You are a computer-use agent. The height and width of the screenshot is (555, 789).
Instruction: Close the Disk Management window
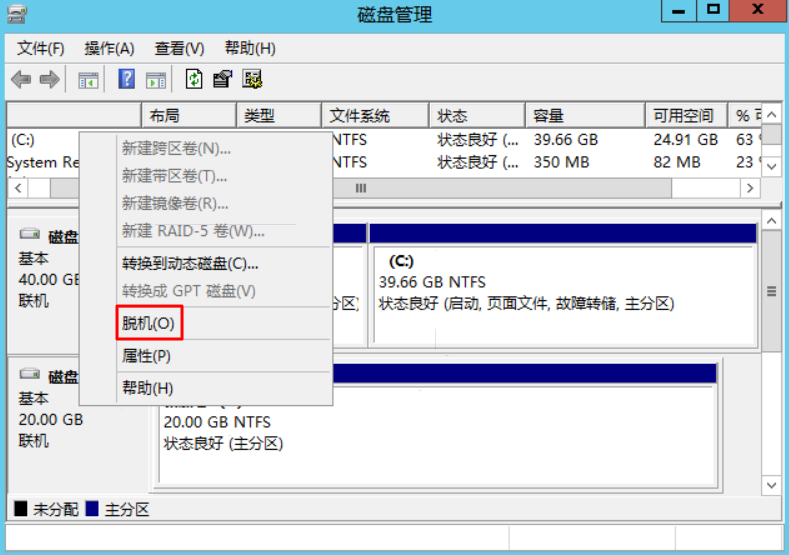[758, 11]
